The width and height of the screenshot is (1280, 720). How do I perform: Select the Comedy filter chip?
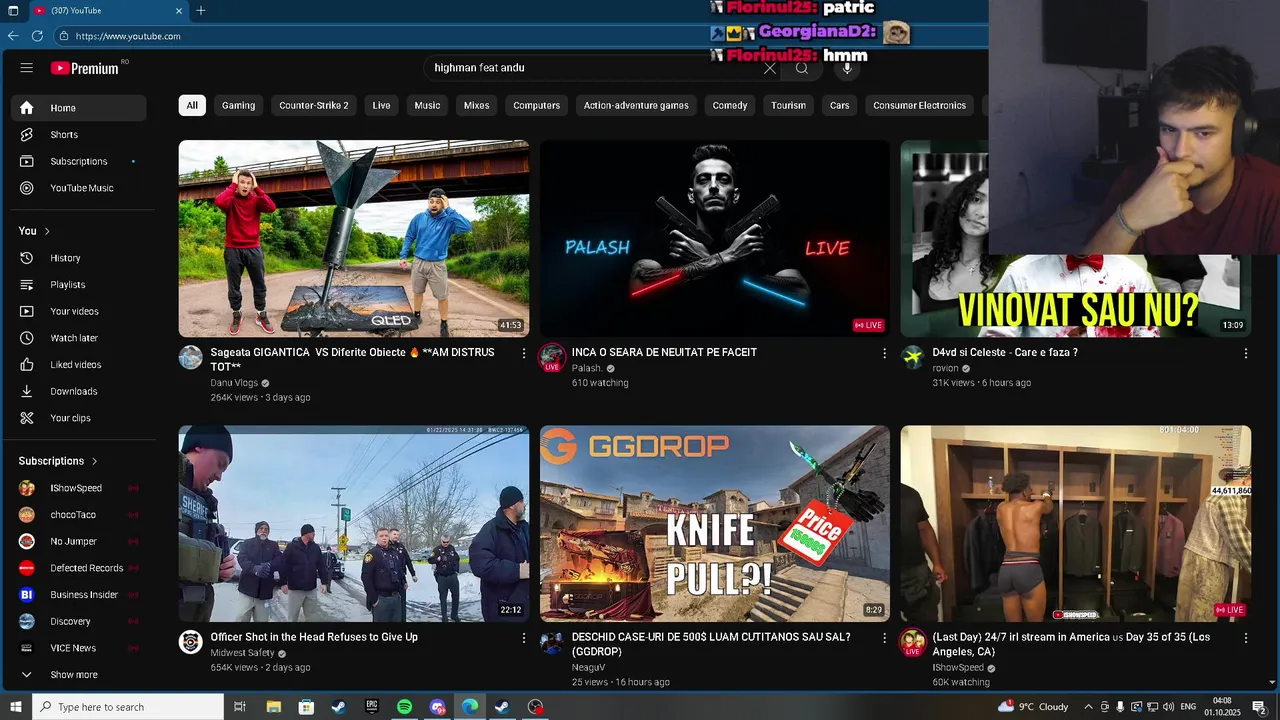[730, 105]
